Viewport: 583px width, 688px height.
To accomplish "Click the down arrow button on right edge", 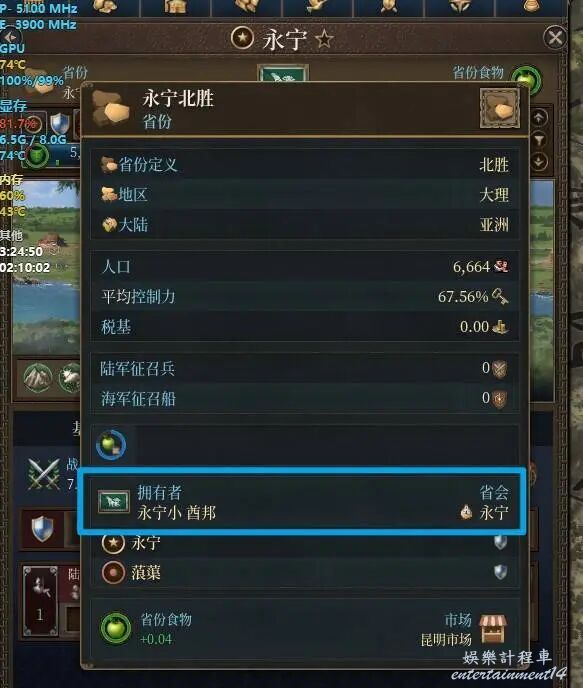I will [539, 162].
